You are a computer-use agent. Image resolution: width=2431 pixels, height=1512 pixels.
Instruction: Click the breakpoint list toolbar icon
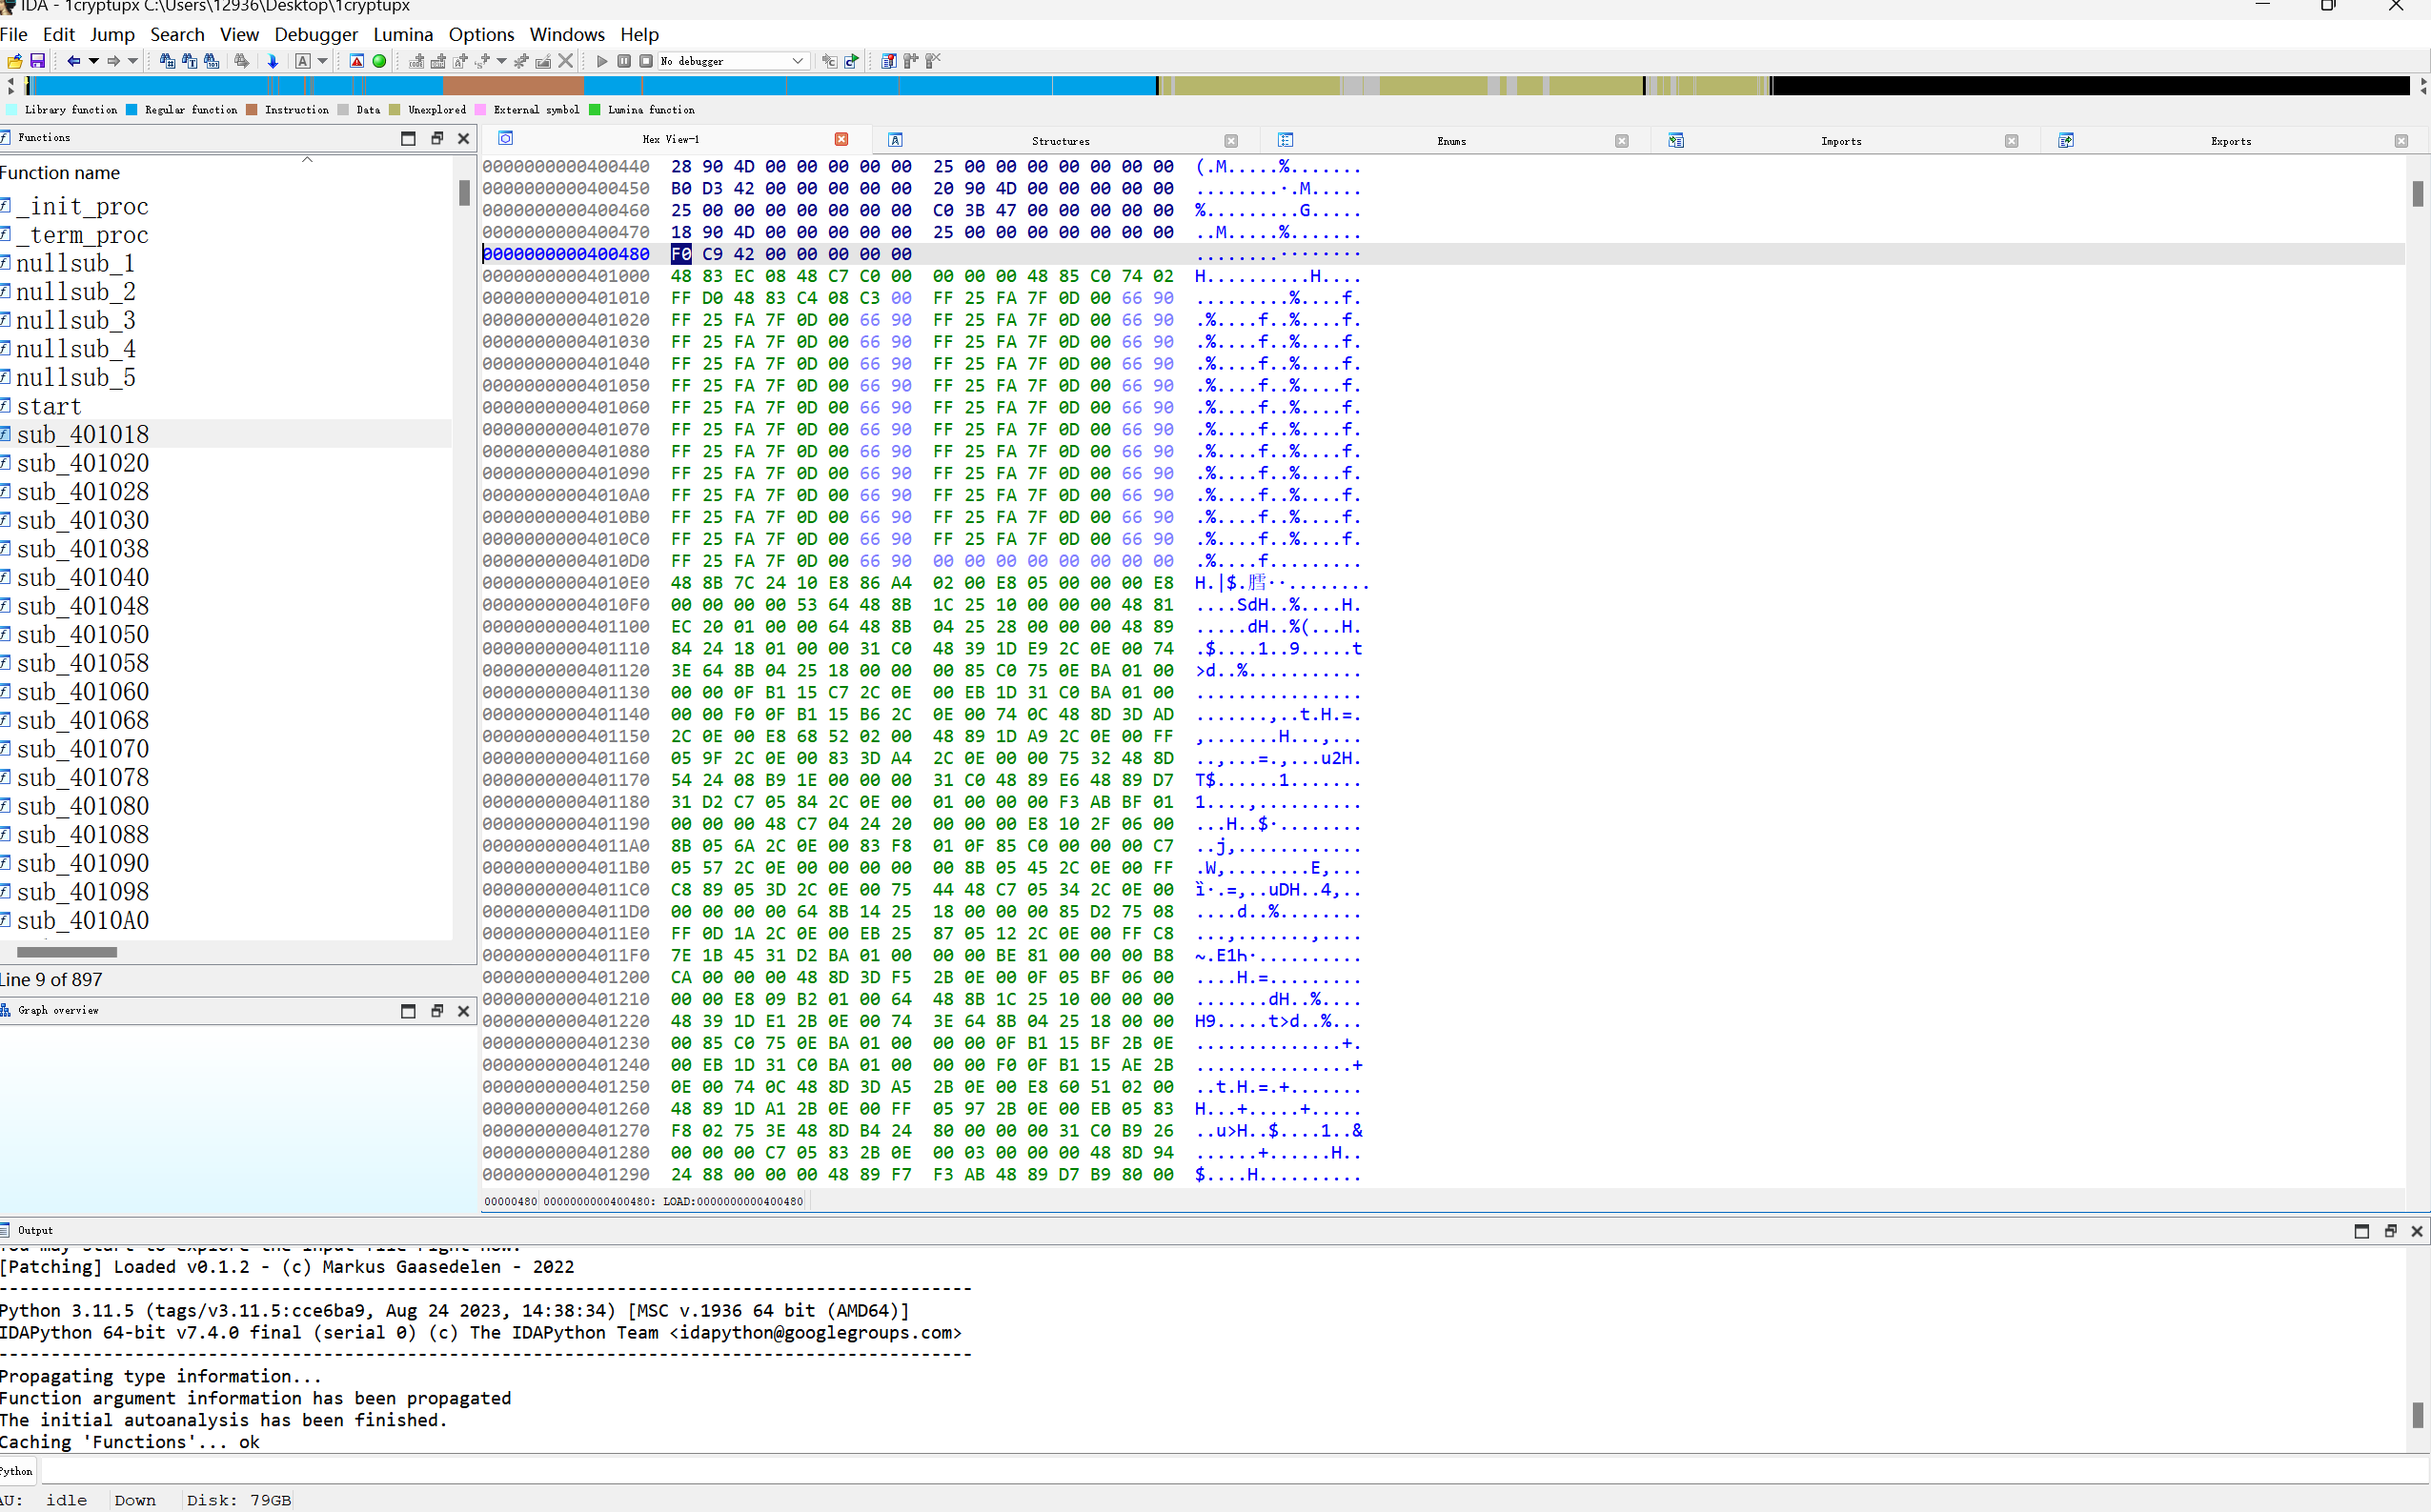888,61
